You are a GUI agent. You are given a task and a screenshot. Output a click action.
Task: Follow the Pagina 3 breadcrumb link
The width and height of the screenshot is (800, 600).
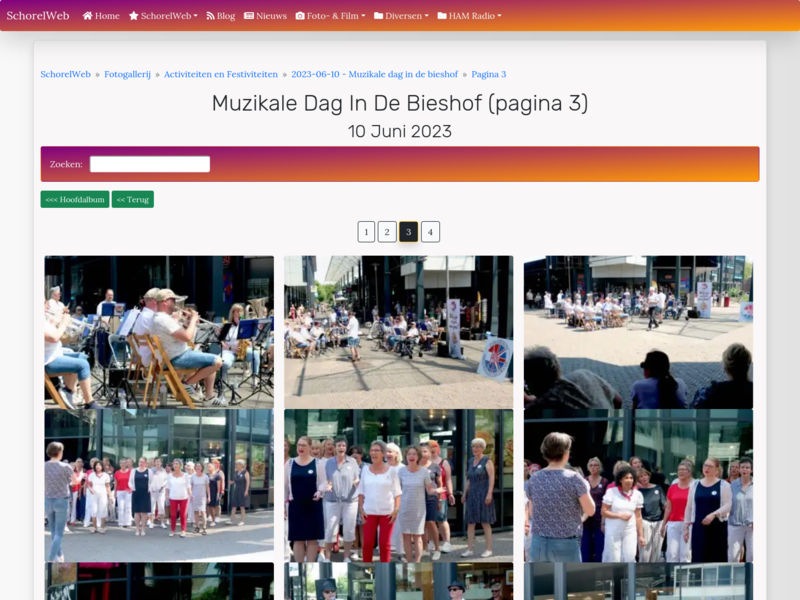click(x=489, y=74)
